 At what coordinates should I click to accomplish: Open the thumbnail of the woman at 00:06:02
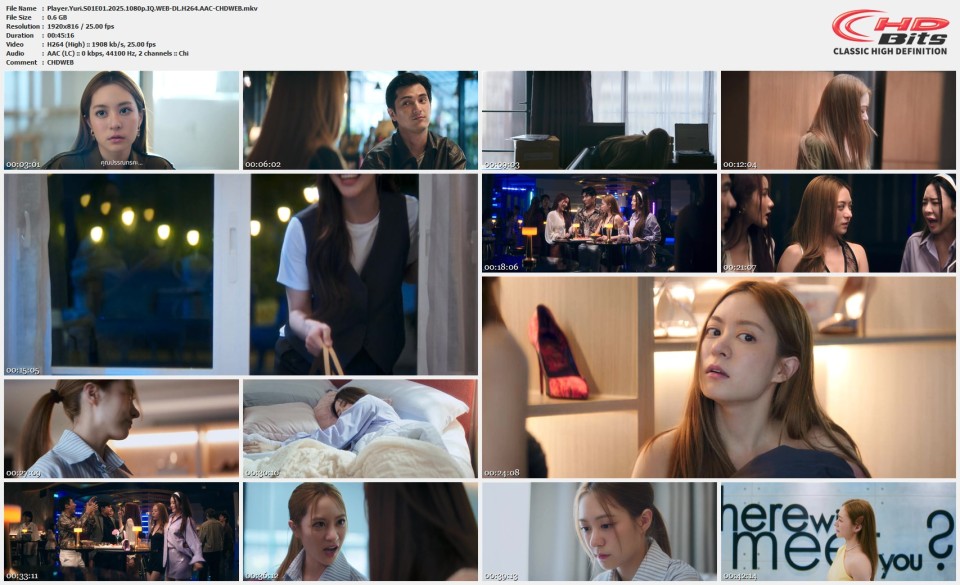coord(358,119)
